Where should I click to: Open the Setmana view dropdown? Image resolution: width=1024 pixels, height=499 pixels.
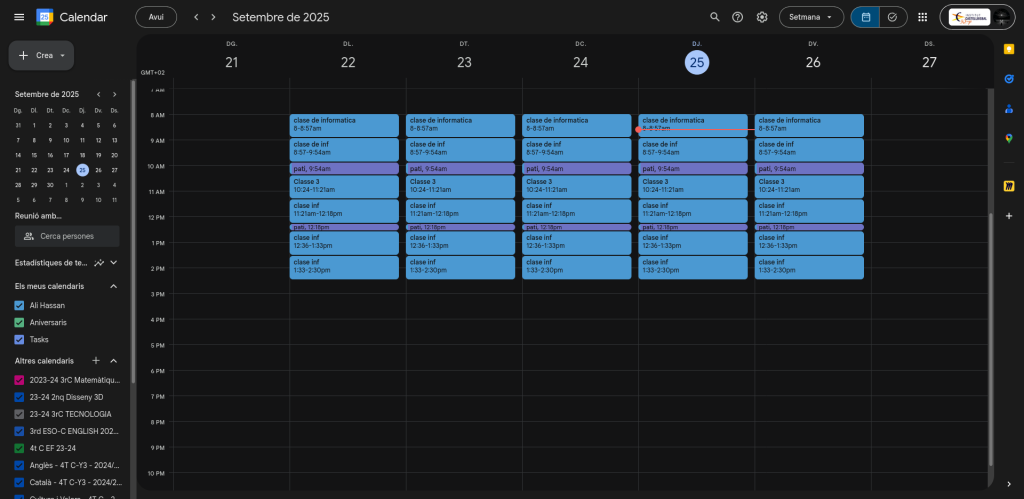click(x=810, y=17)
